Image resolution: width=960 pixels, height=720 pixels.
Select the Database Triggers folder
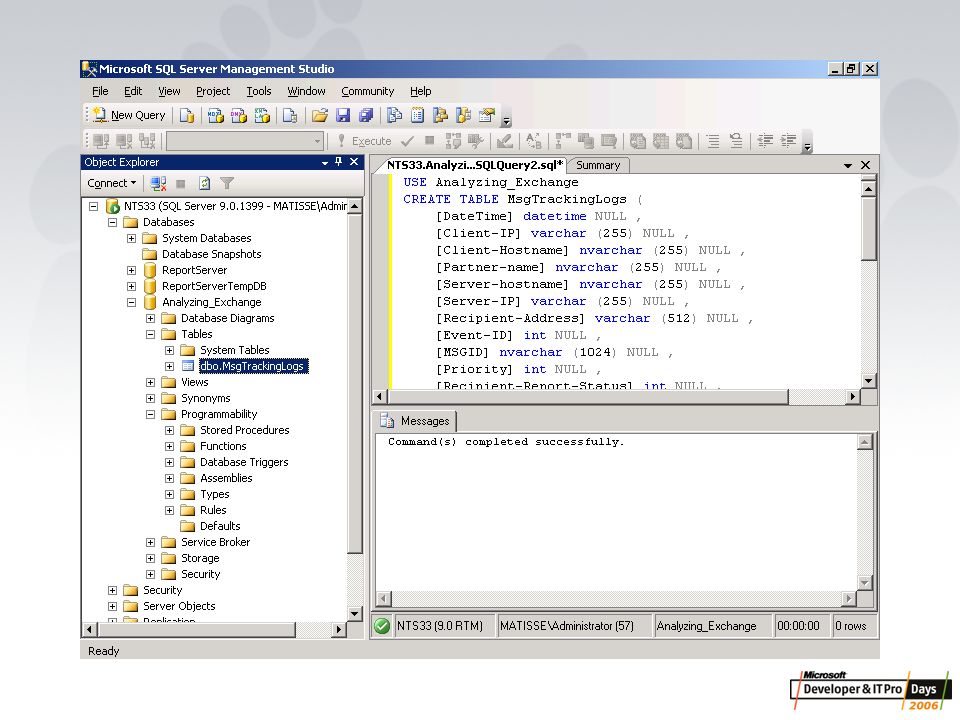point(244,462)
